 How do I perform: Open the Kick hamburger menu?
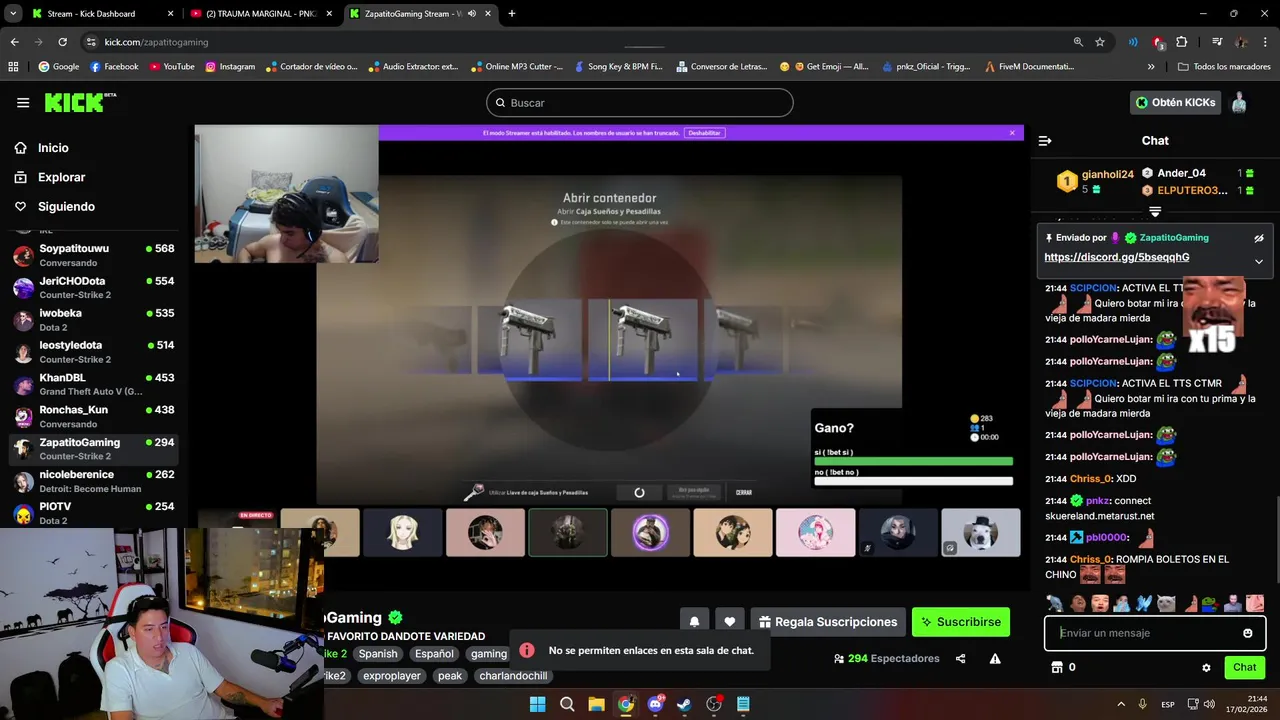pyautogui.click(x=23, y=103)
